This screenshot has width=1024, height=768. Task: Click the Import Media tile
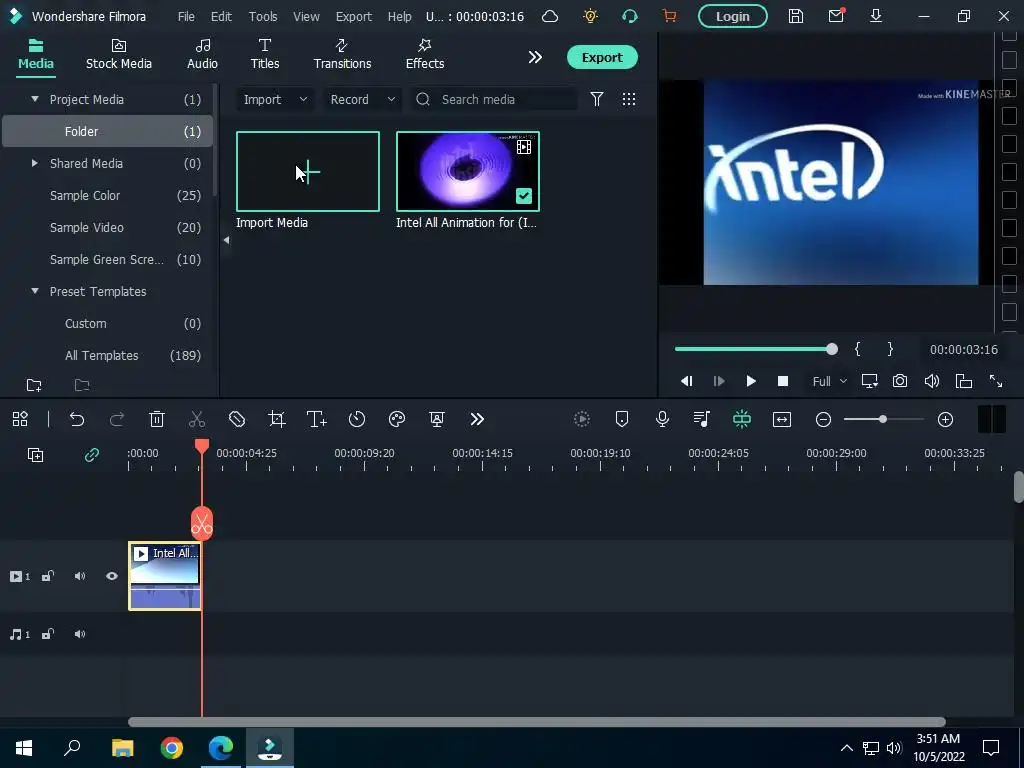(308, 172)
